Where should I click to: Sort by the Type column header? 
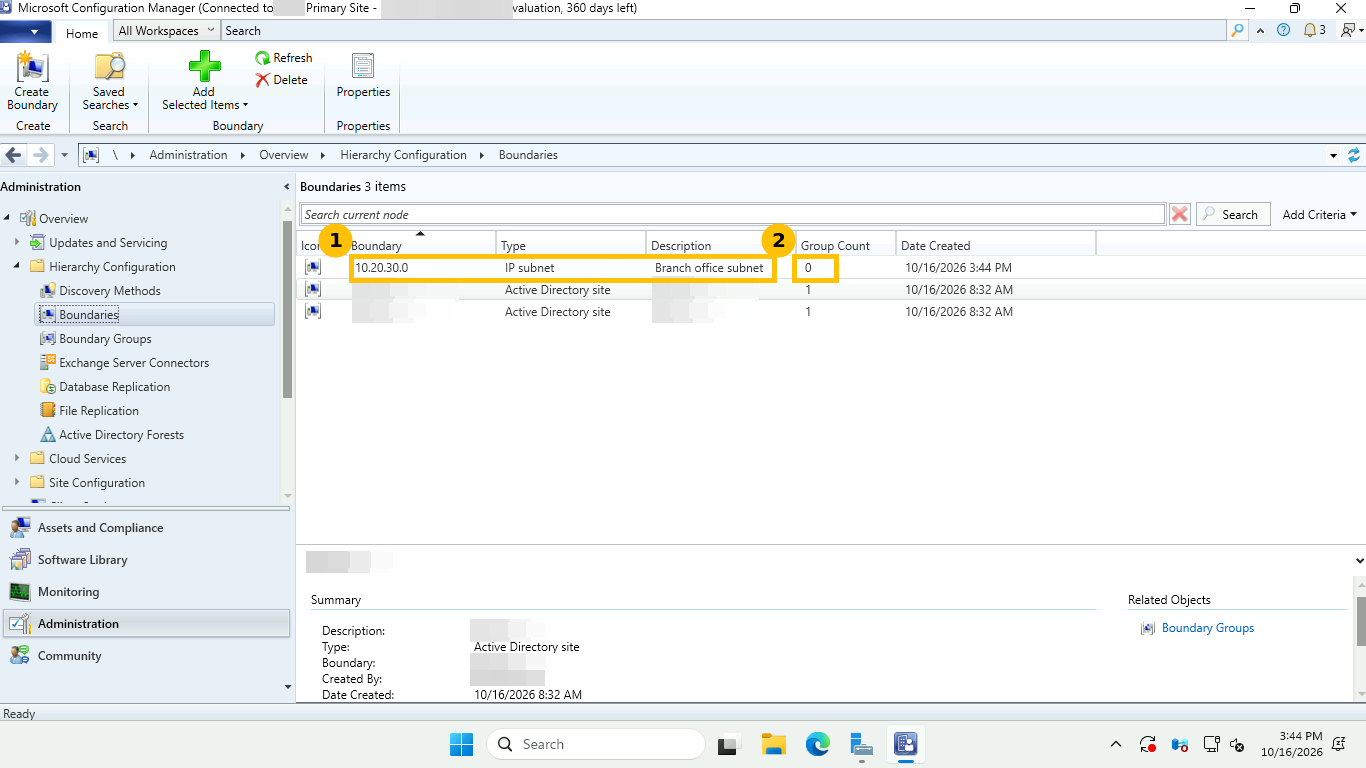click(571, 245)
